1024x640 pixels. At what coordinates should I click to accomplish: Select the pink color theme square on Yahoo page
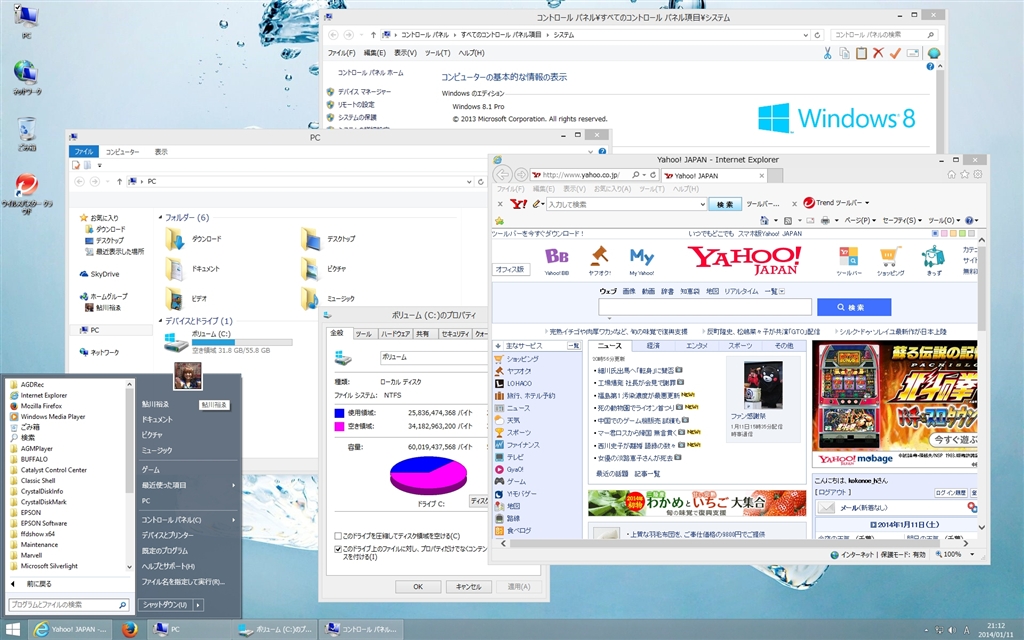[945, 234]
